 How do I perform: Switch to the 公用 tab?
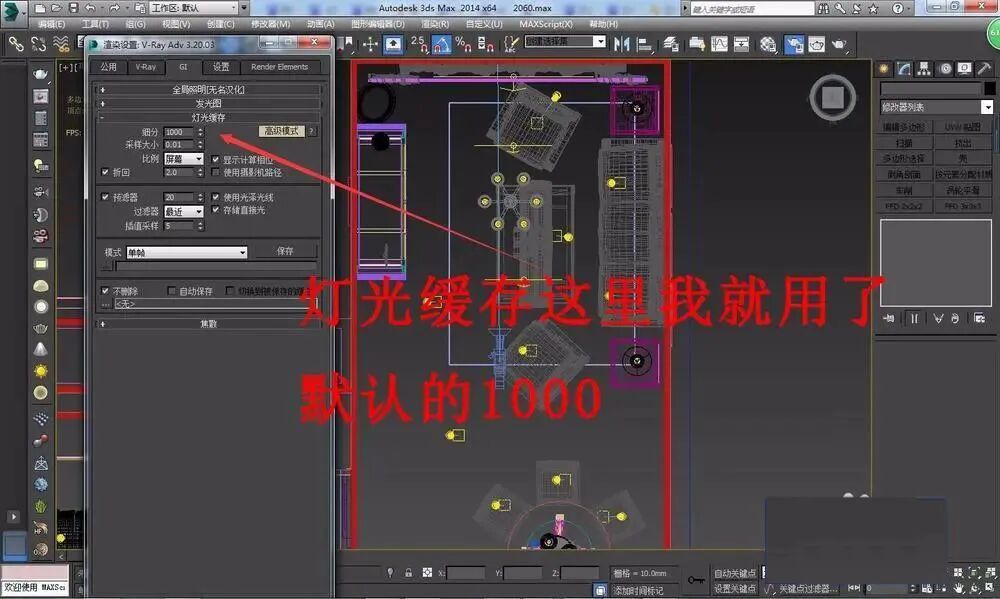pyautogui.click(x=108, y=67)
